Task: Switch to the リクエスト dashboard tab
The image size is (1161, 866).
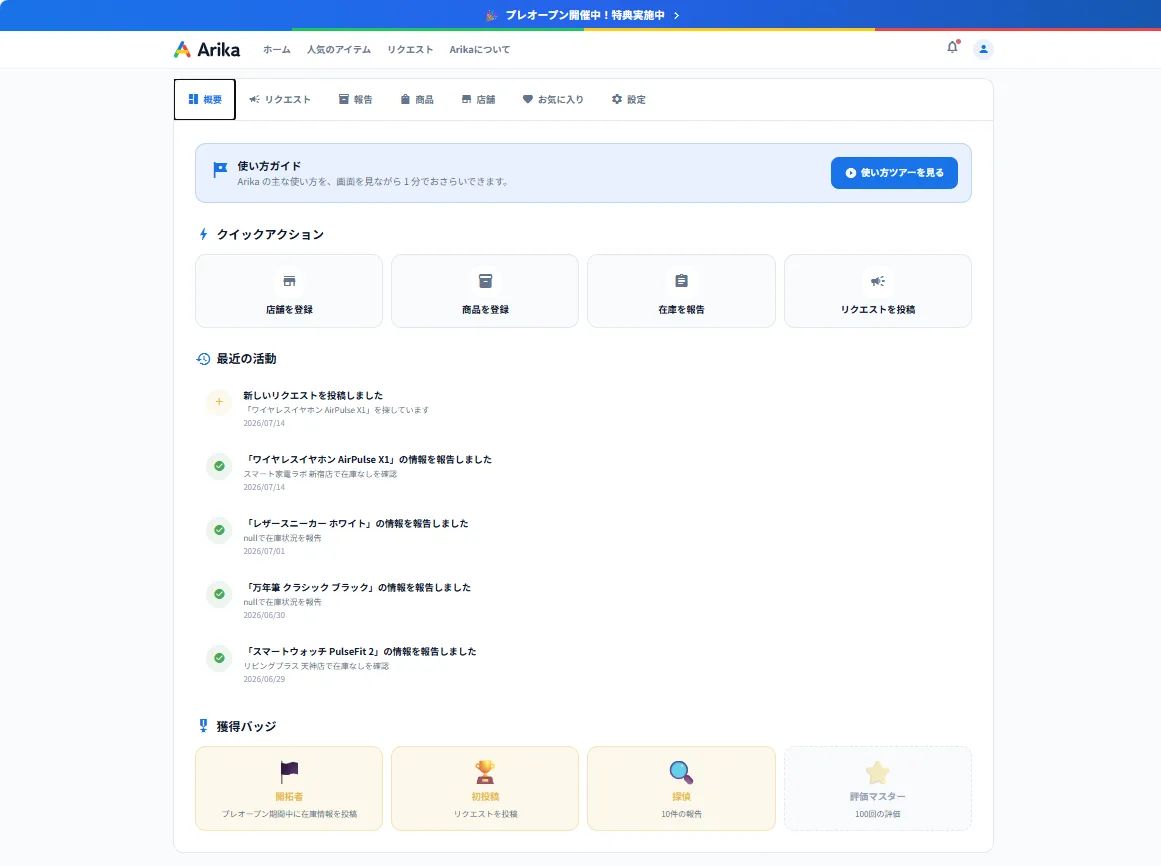Action: 280,99
